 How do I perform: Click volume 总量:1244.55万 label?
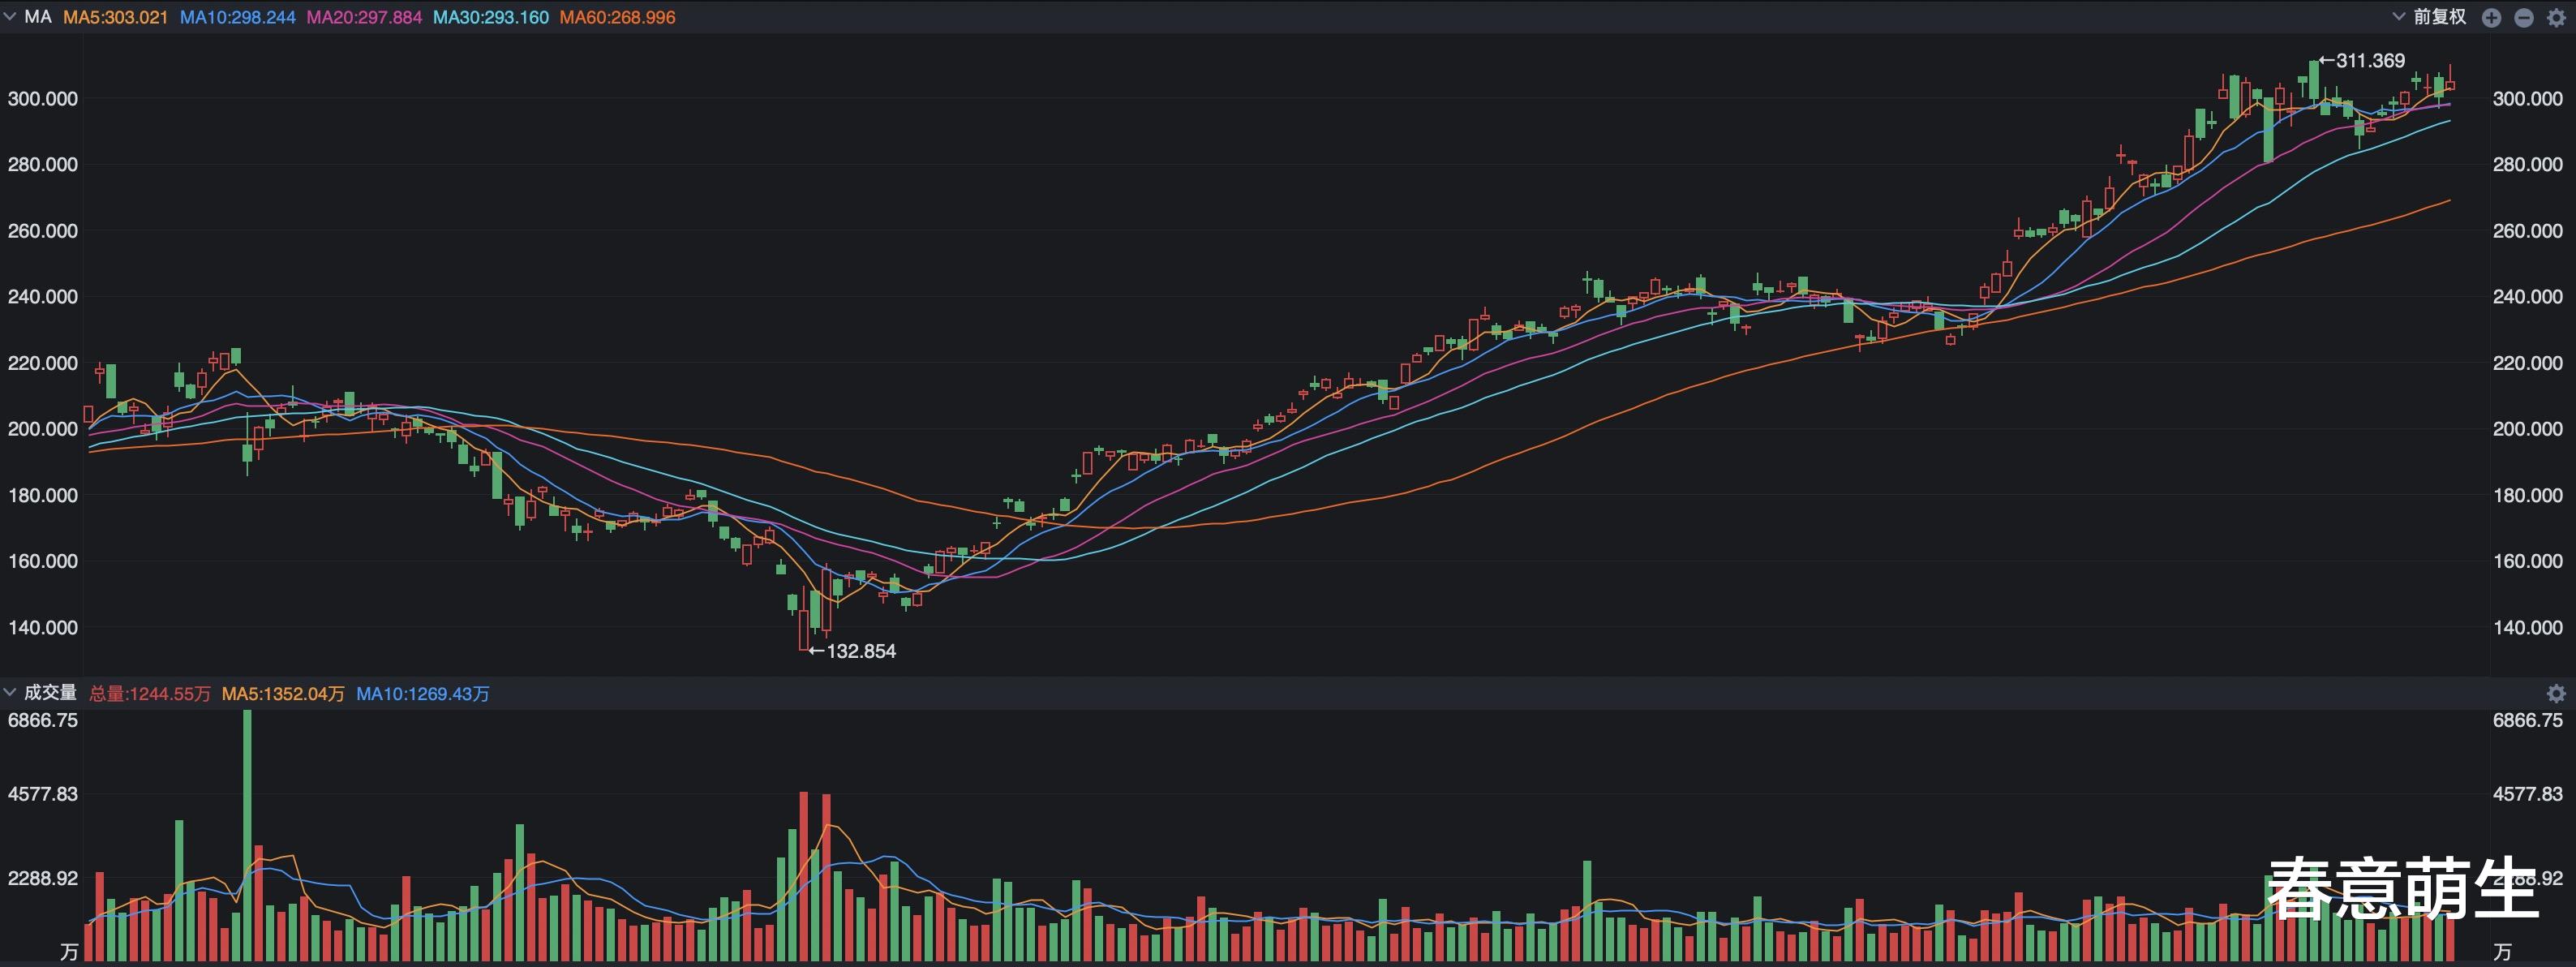[150, 693]
